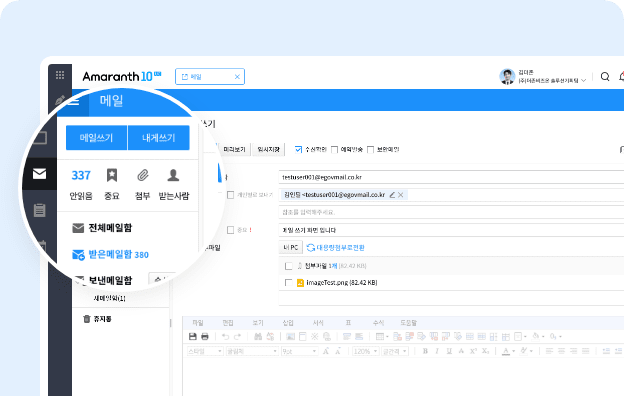Open the clipboard icon in dark sidebar
This screenshot has height=396, width=624.
tap(39, 210)
